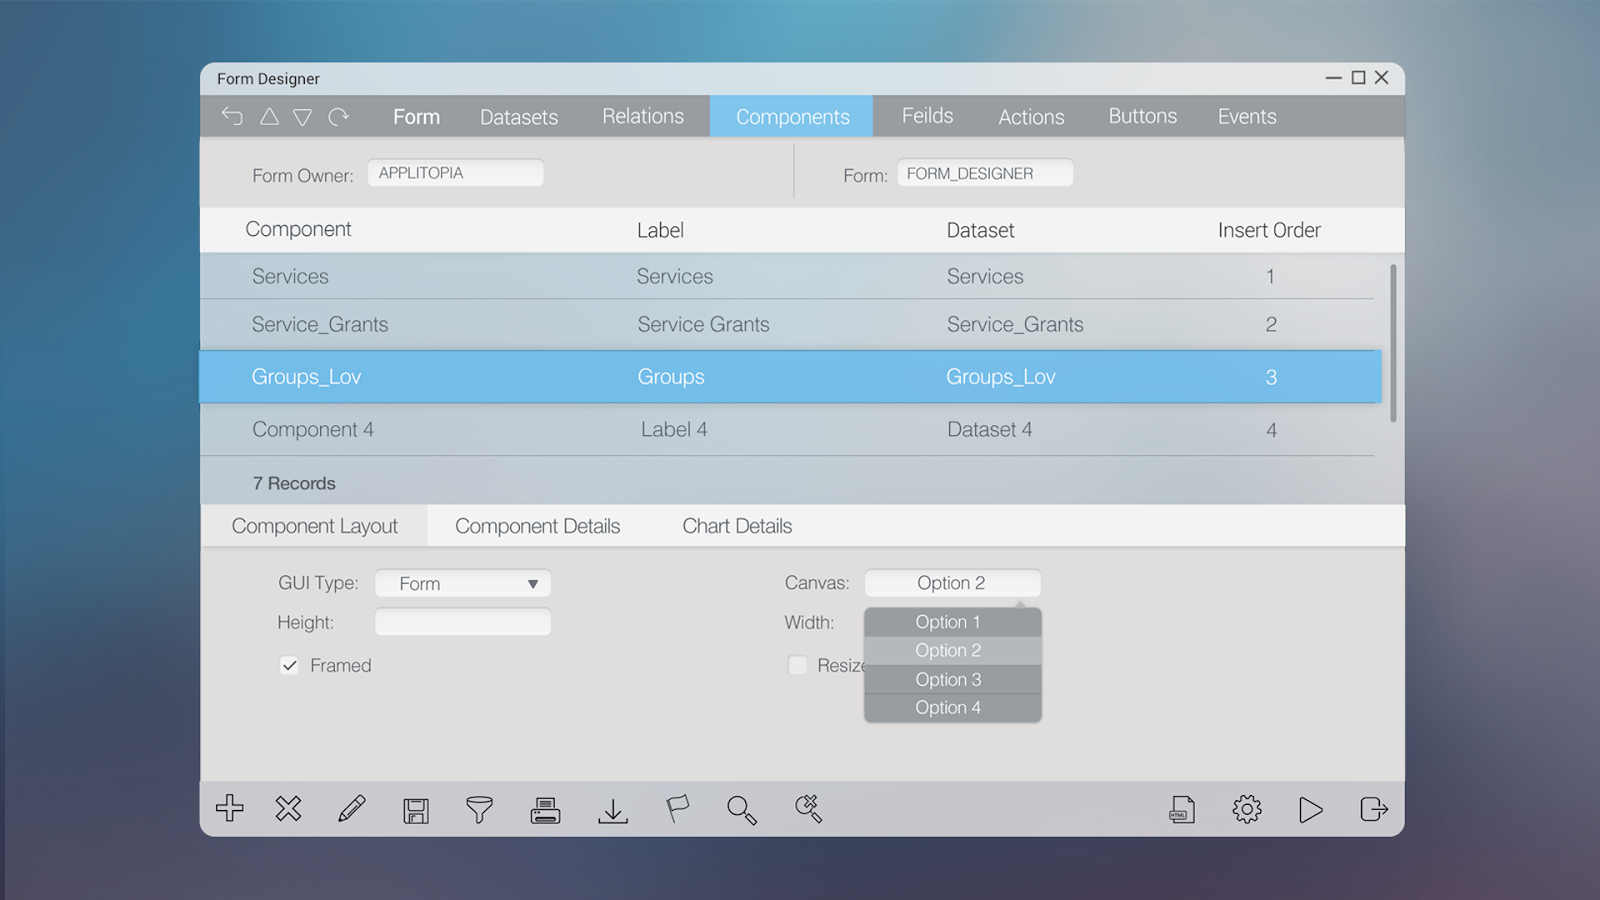Click the magnifier search icon
The height and width of the screenshot is (900, 1600).
(x=742, y=810)
